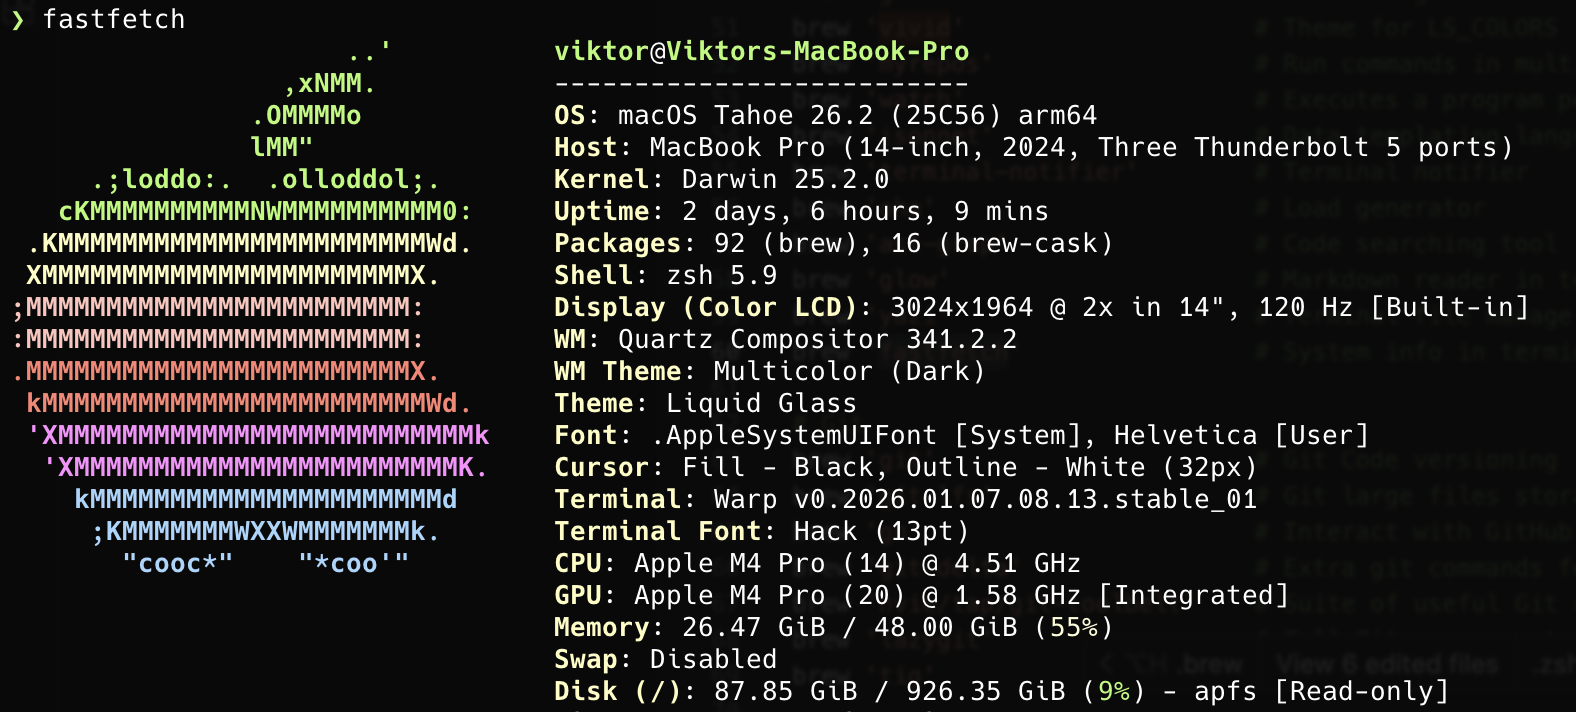
Task: Click the '16 (brew-cask)' package count
Action: [1002, 243]
